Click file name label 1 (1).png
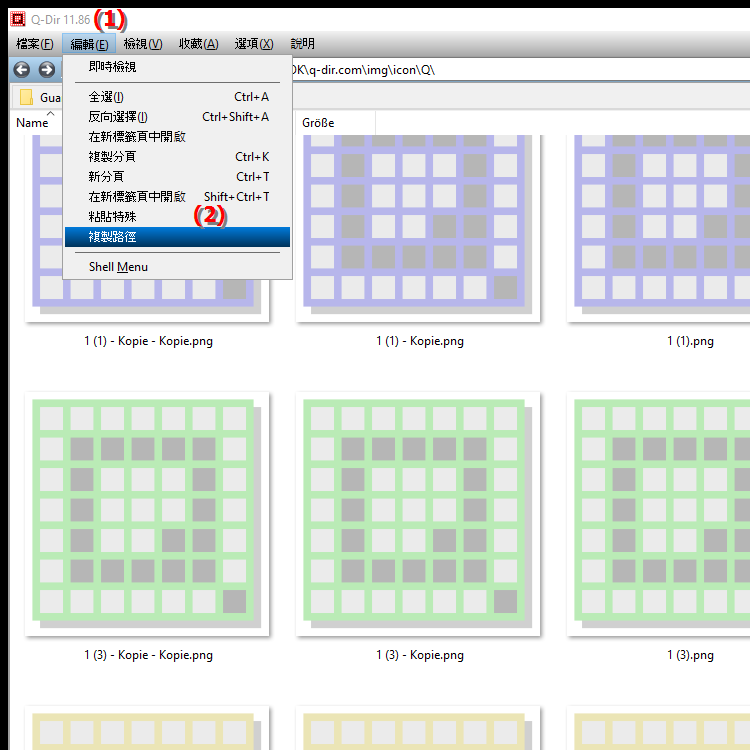 click(690, 341)
